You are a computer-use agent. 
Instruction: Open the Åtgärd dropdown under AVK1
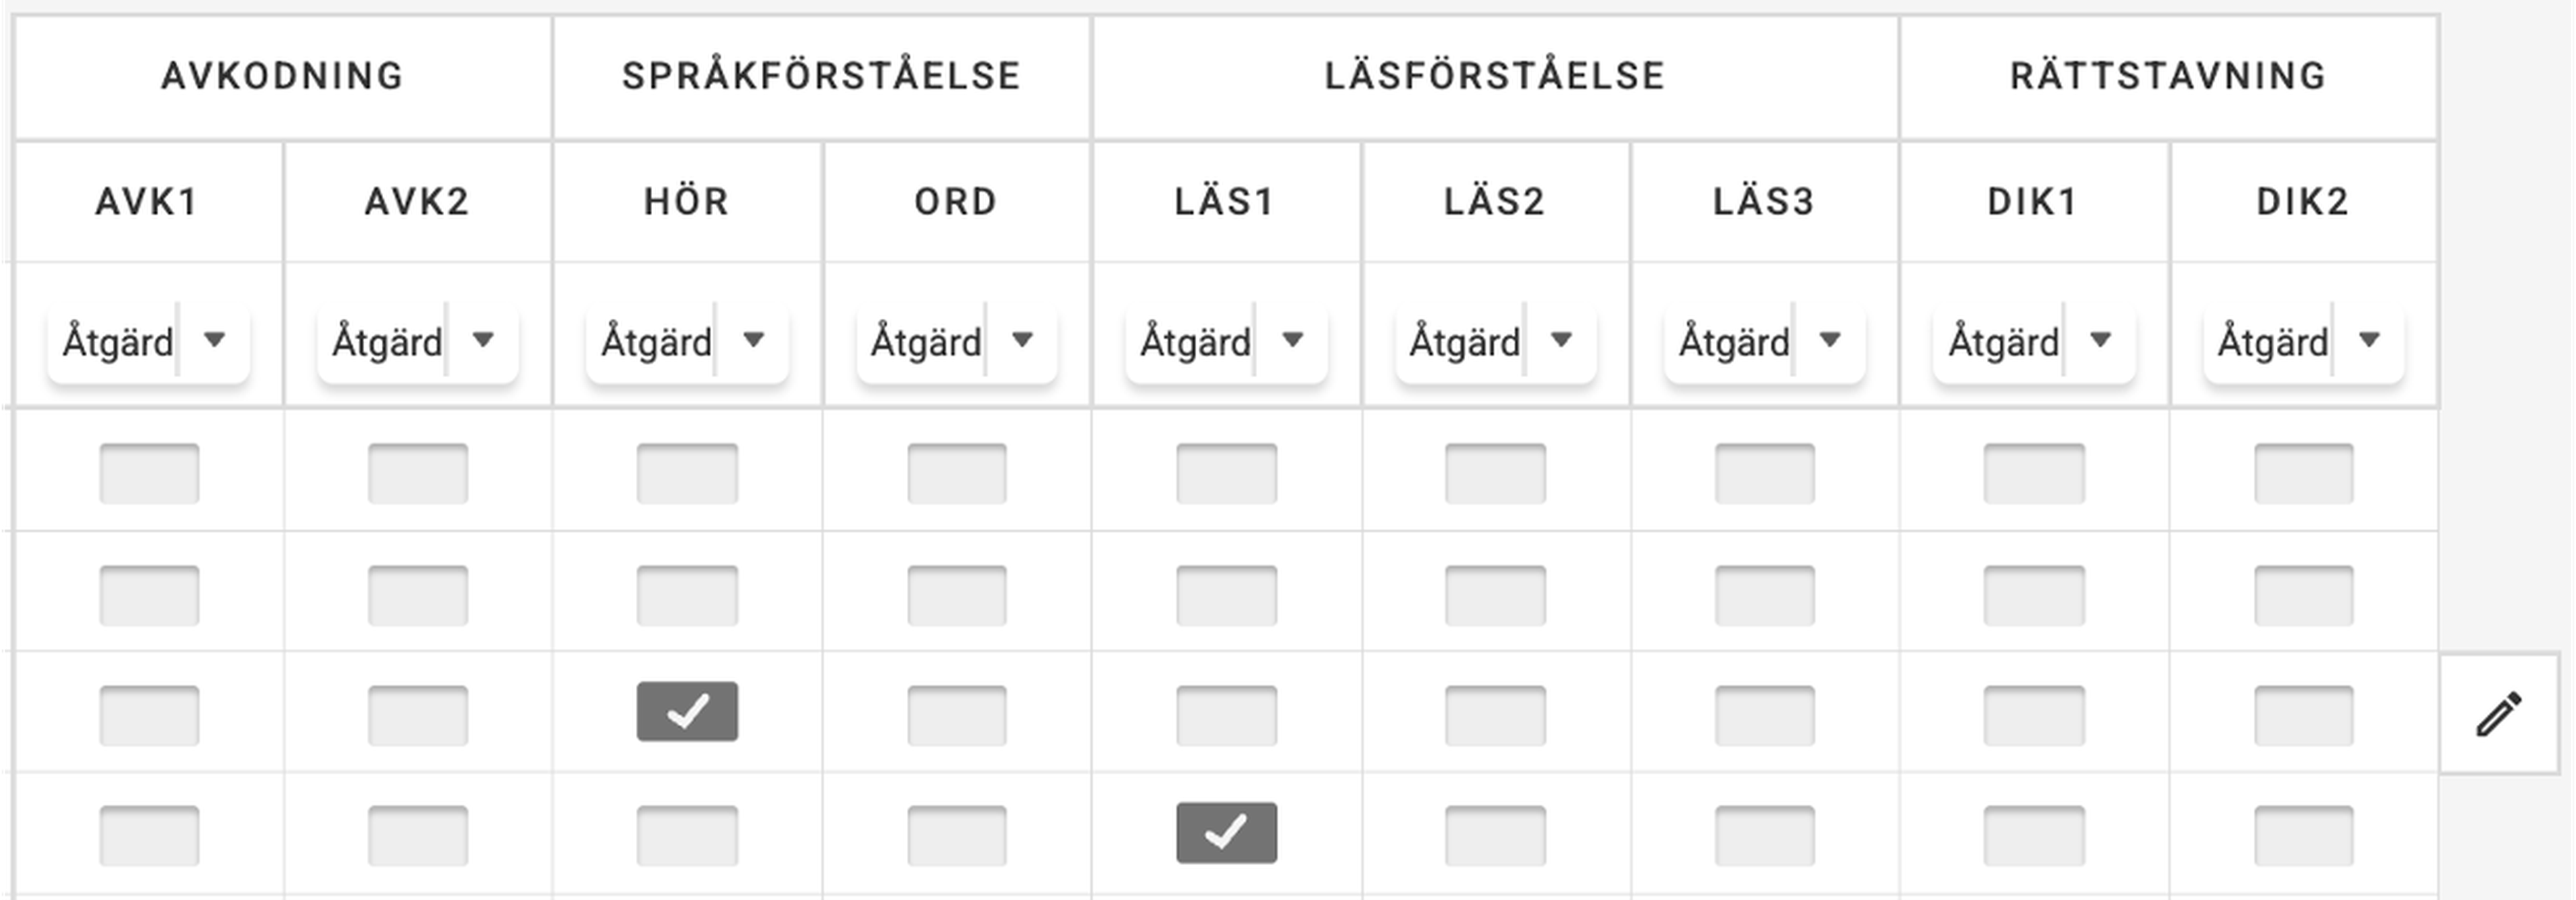(x=148, y=342)
